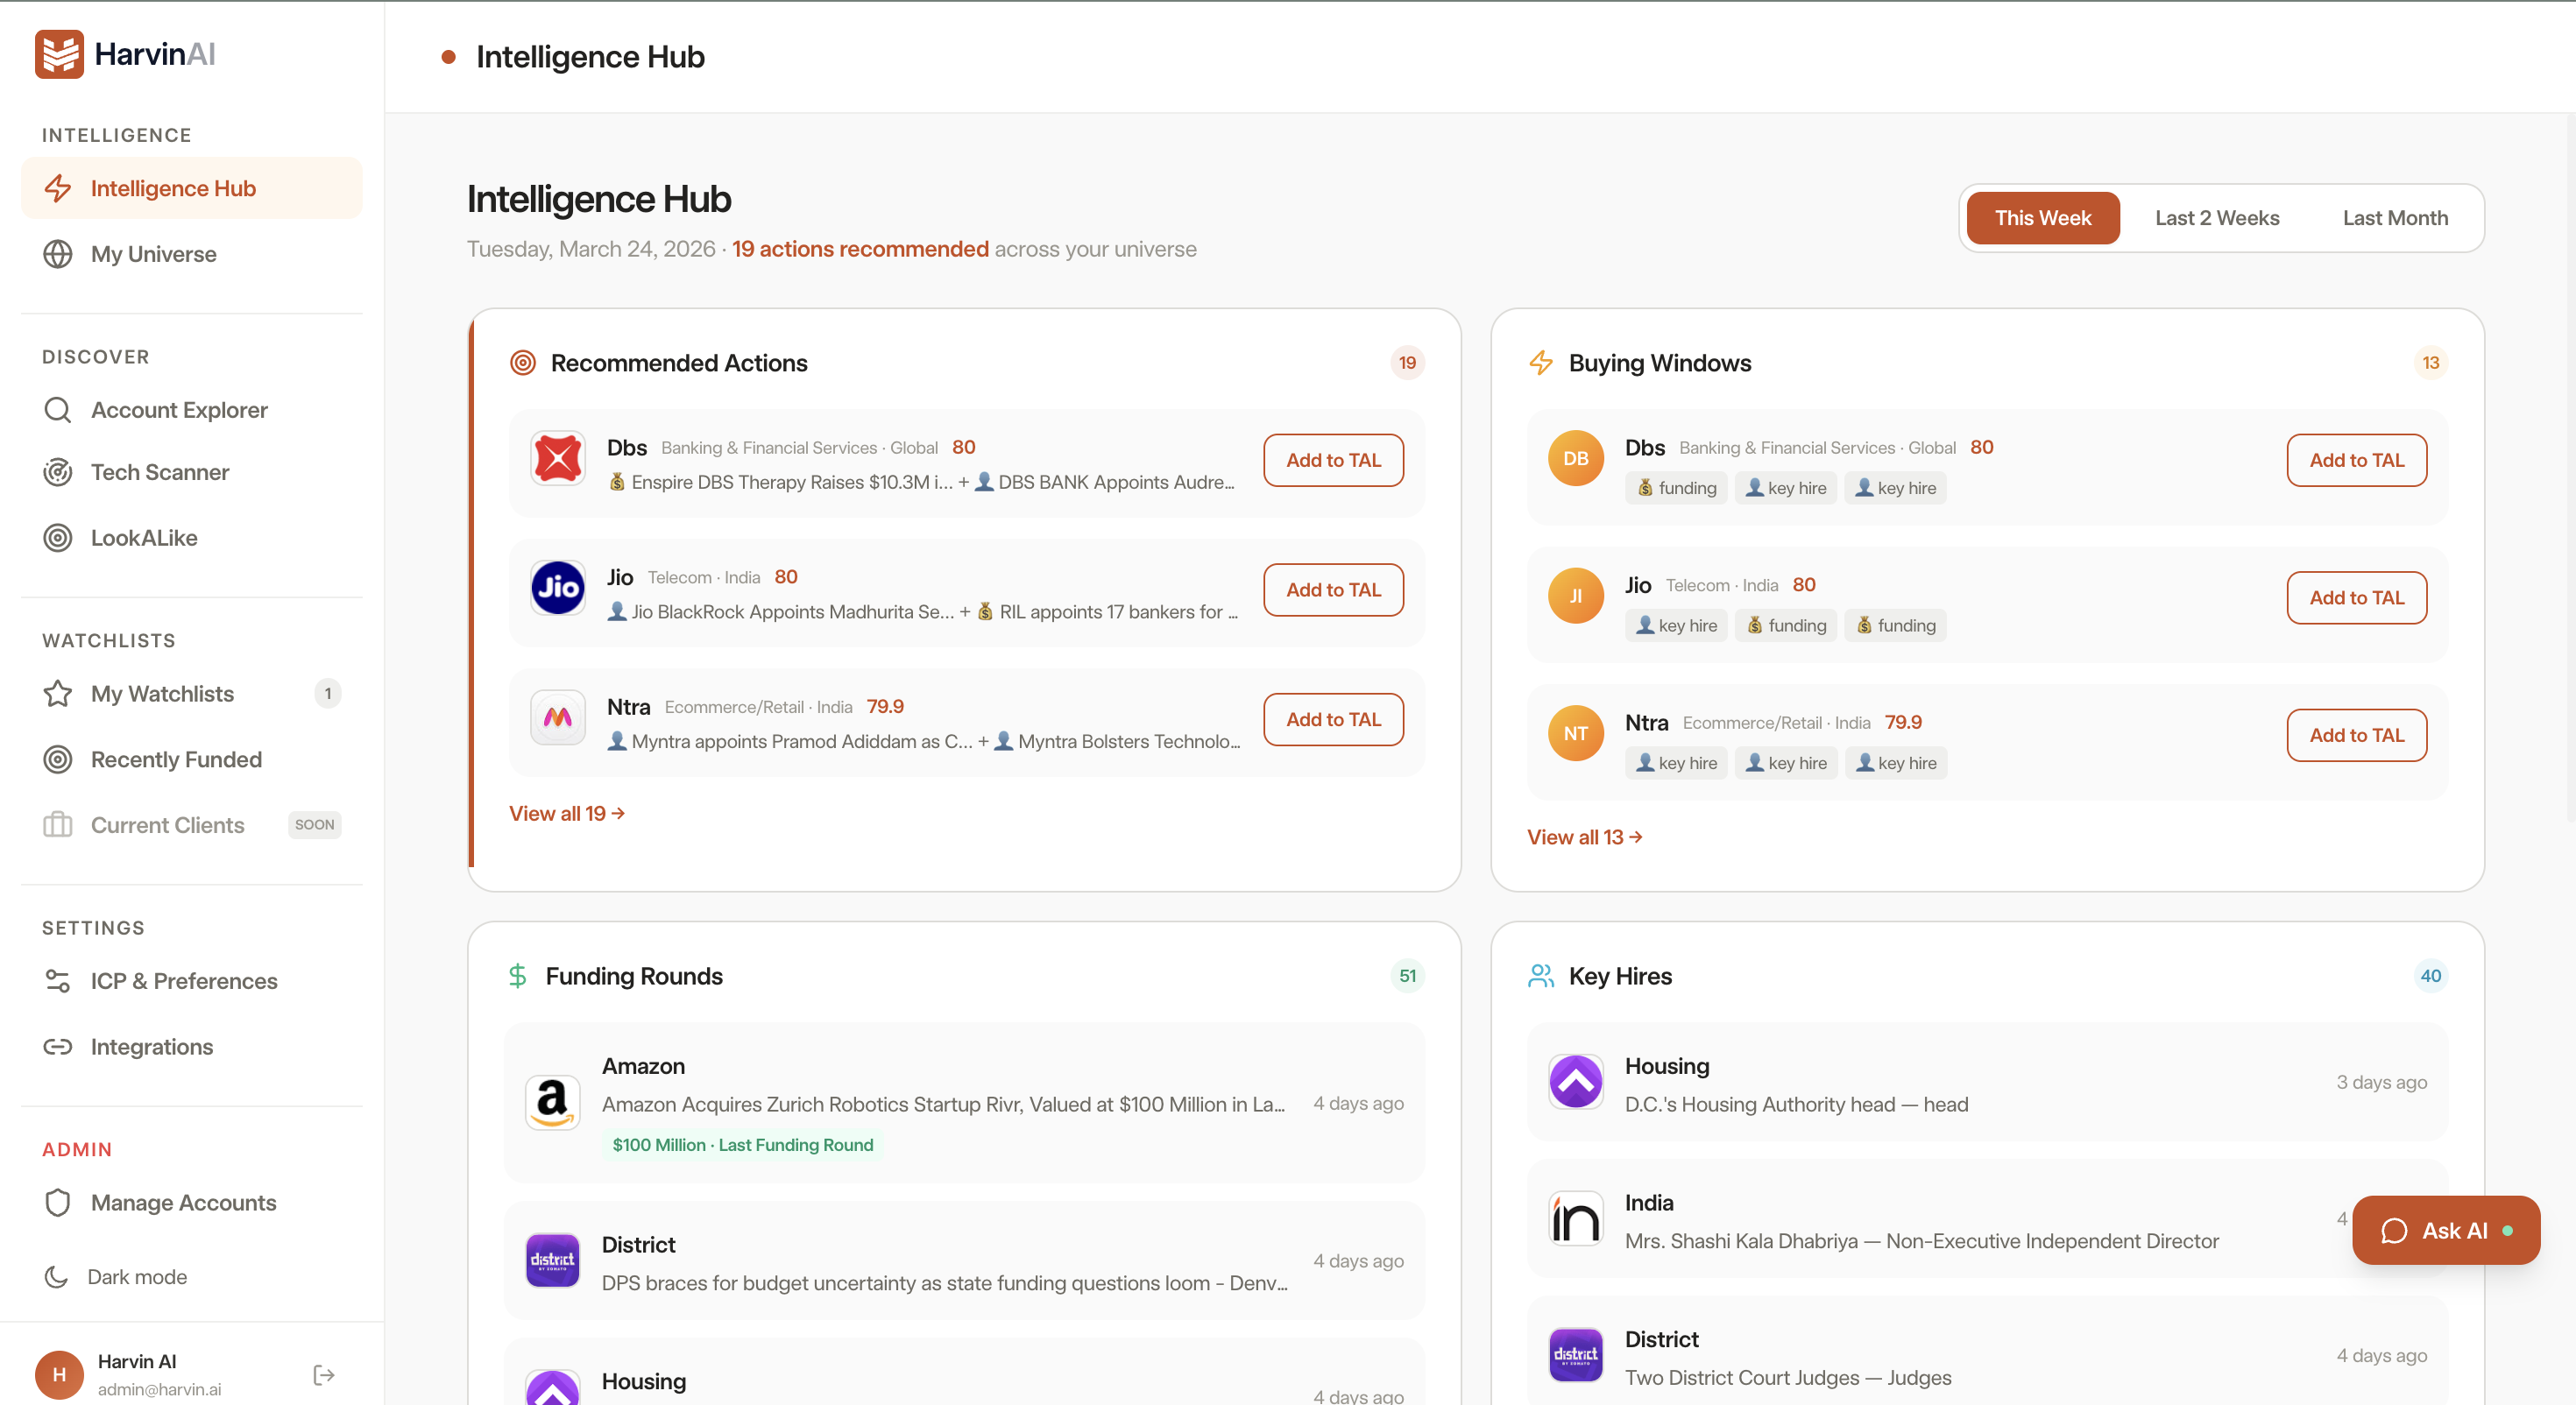Add Ntra to TAL in Buying Windows
Image resolution: width=2576 pixels, height=1405 pixels.
2356,735
